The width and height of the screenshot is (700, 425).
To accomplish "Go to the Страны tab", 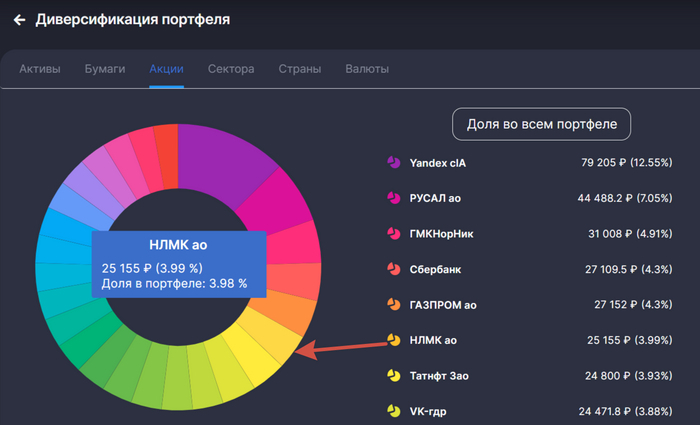I will pos(300,69).
